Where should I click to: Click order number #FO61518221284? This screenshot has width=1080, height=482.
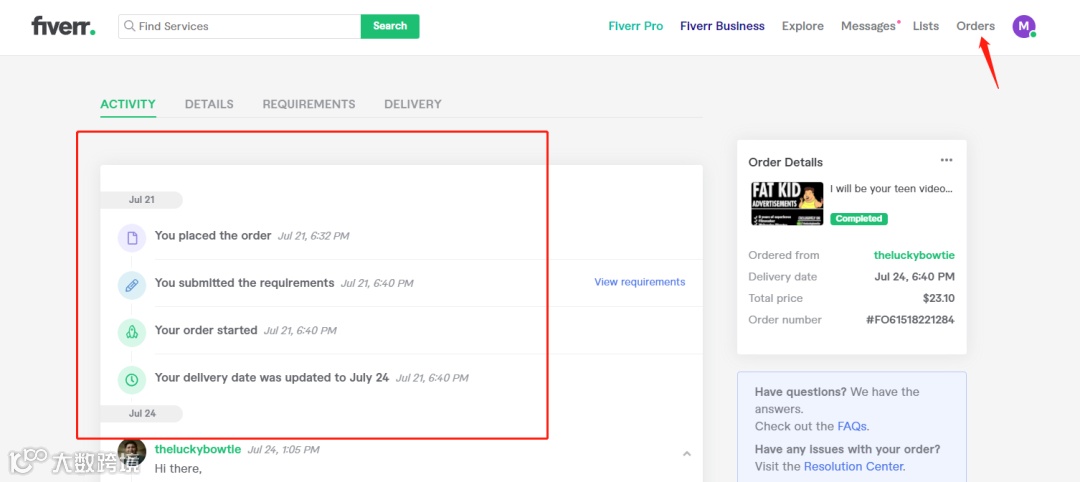(911, 320)
